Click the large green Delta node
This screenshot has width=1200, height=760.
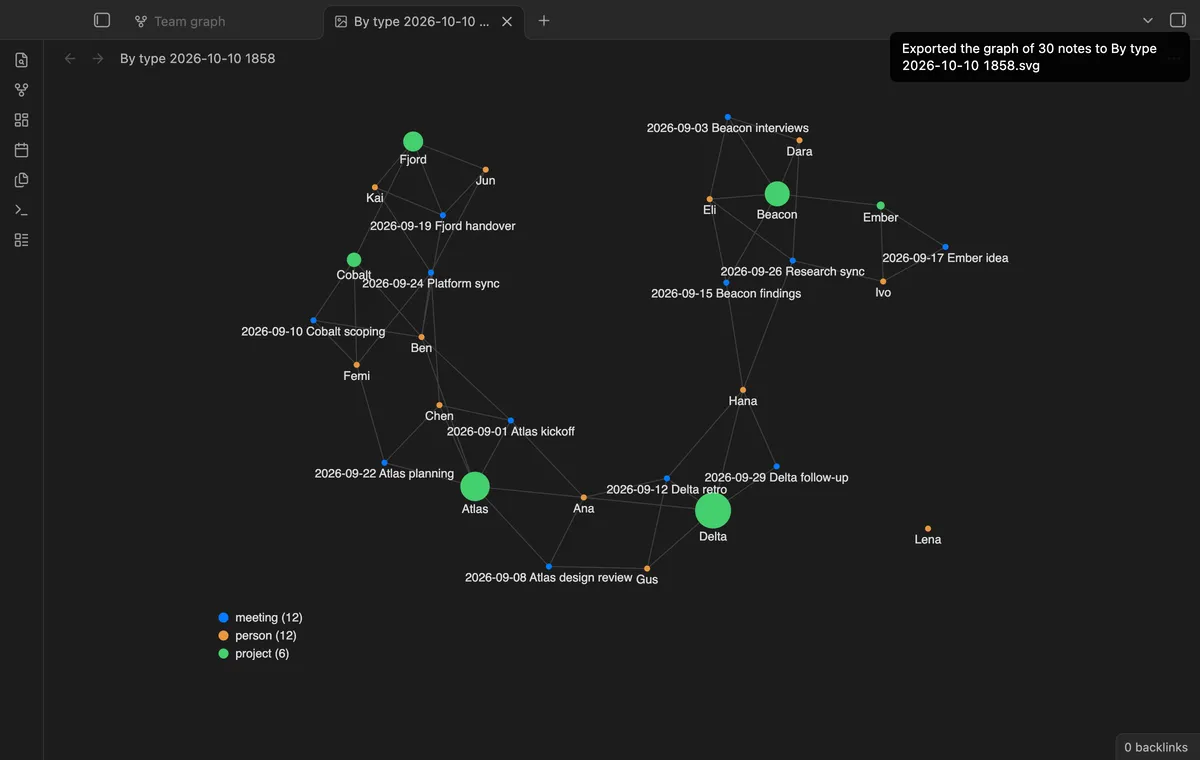click(x=713, y=511)
